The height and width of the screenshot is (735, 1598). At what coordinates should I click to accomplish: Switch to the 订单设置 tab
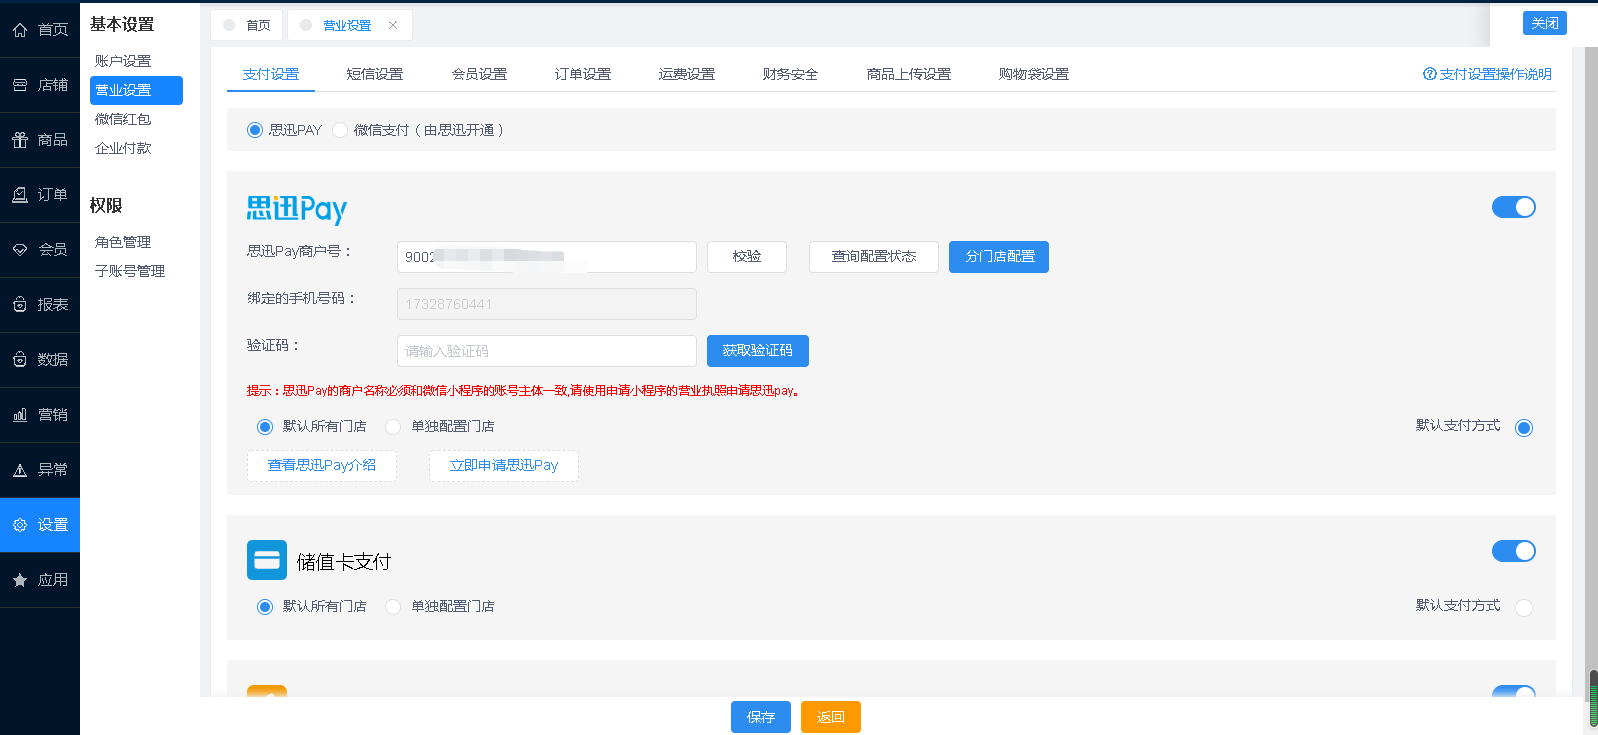[583, 74]
